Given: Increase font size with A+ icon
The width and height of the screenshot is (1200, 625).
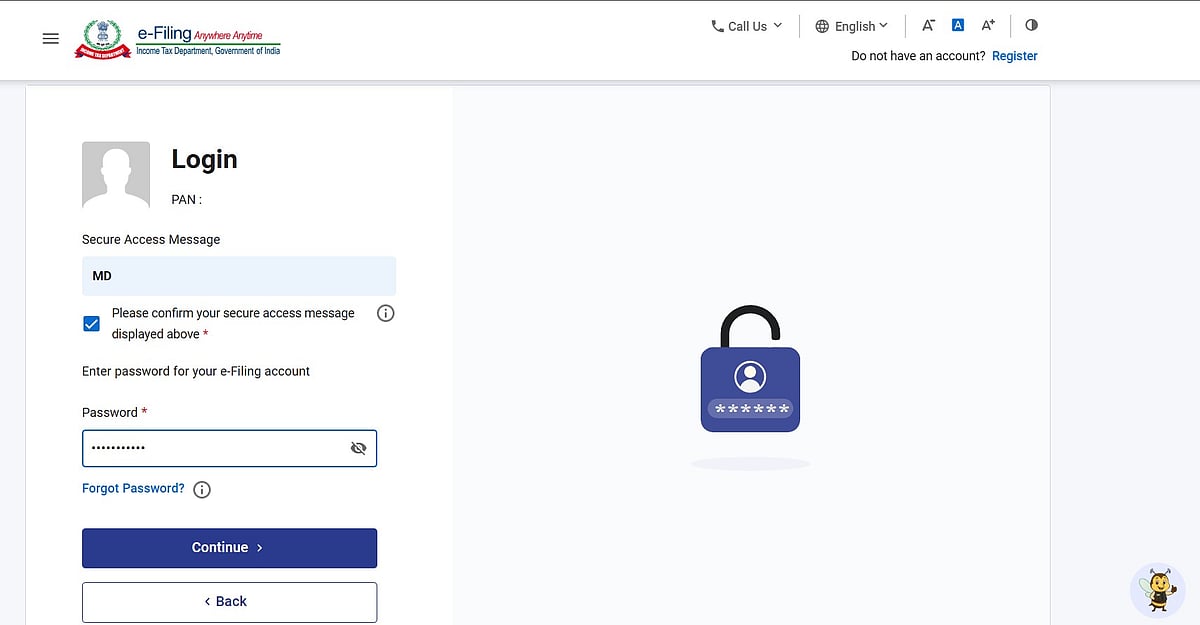Looking at the screenshot, I should (x=988, y=26).
